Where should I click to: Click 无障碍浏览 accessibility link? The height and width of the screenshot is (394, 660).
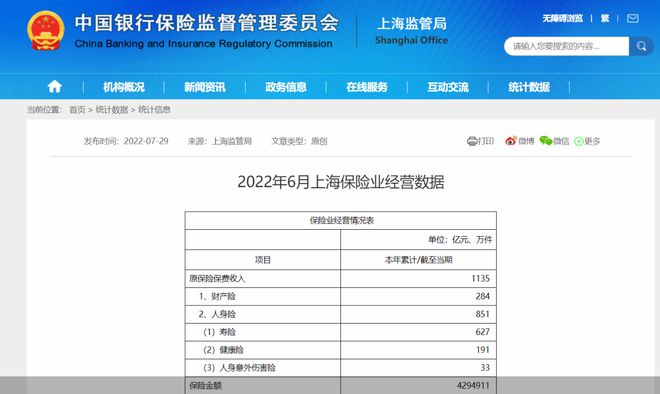click(x=562, y=19)
